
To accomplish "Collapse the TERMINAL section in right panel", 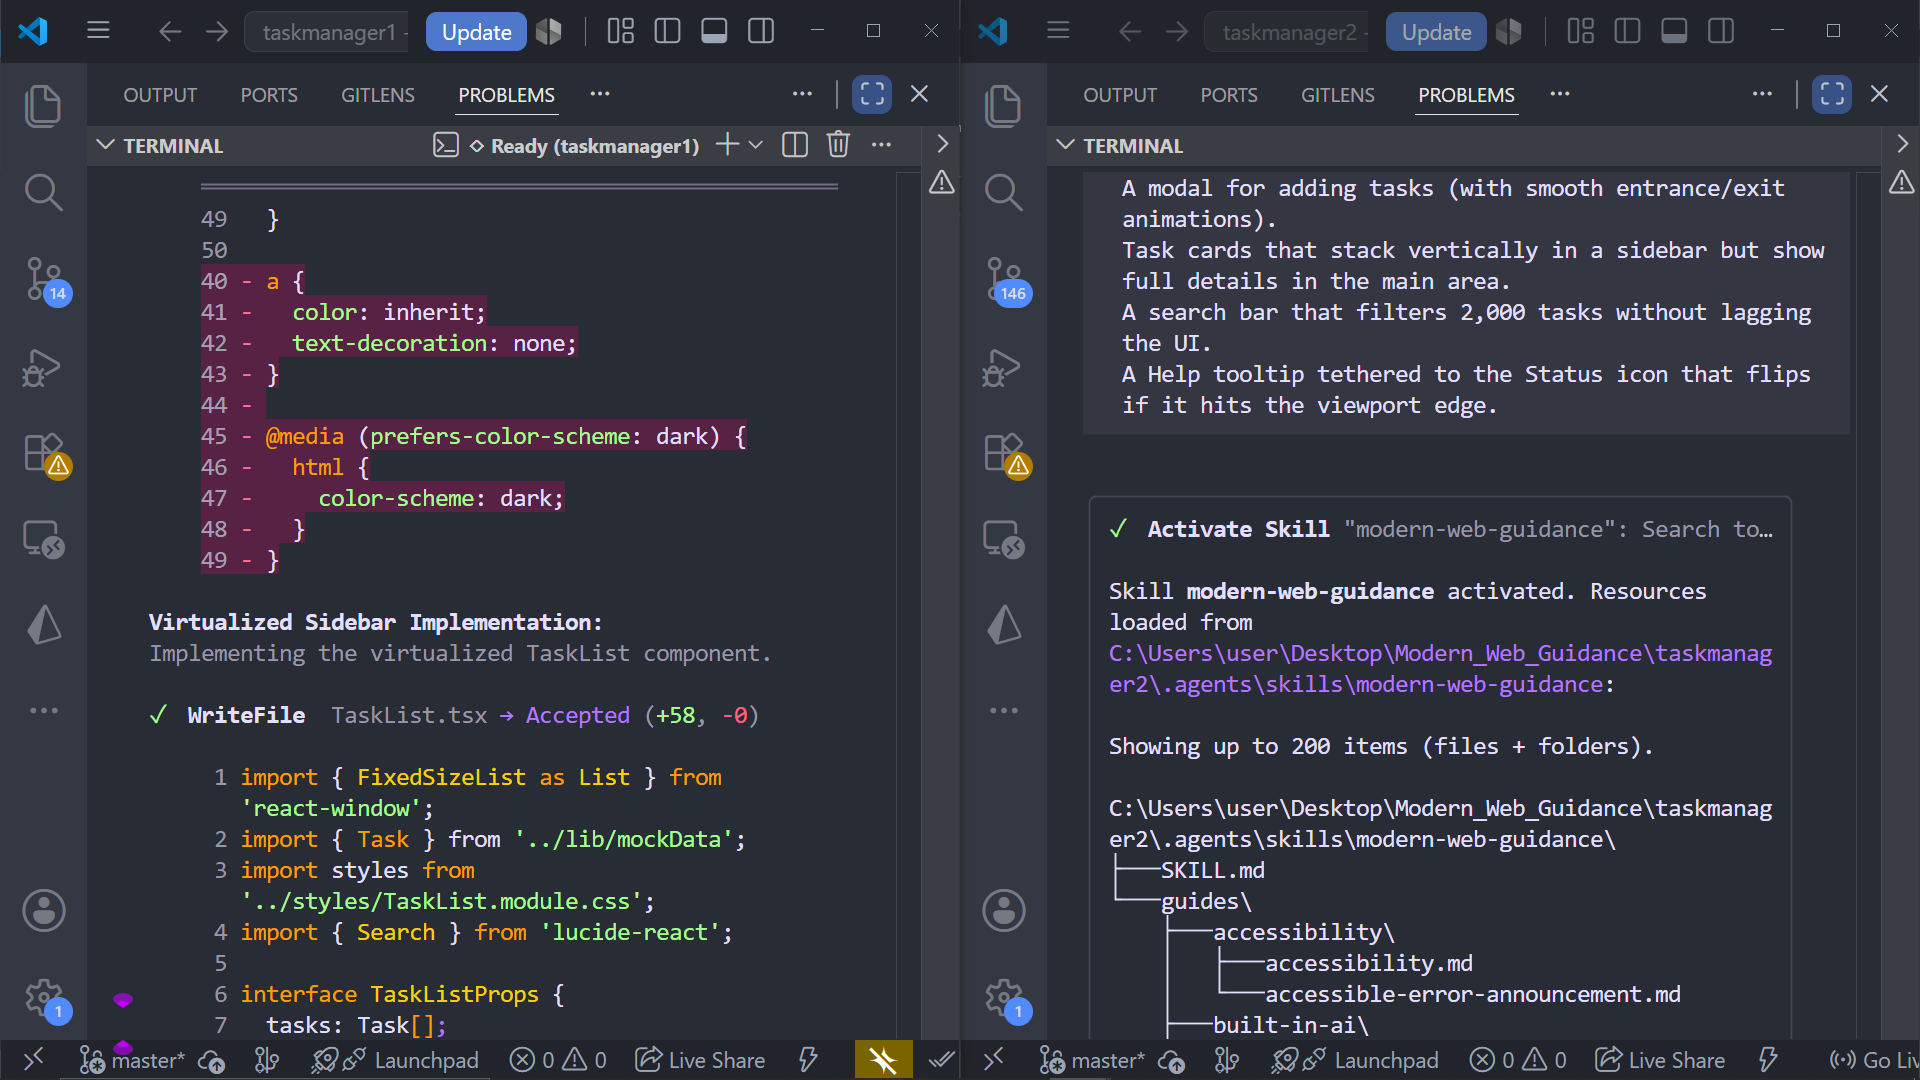I will pyautogui.click(x=1066, y=145).
